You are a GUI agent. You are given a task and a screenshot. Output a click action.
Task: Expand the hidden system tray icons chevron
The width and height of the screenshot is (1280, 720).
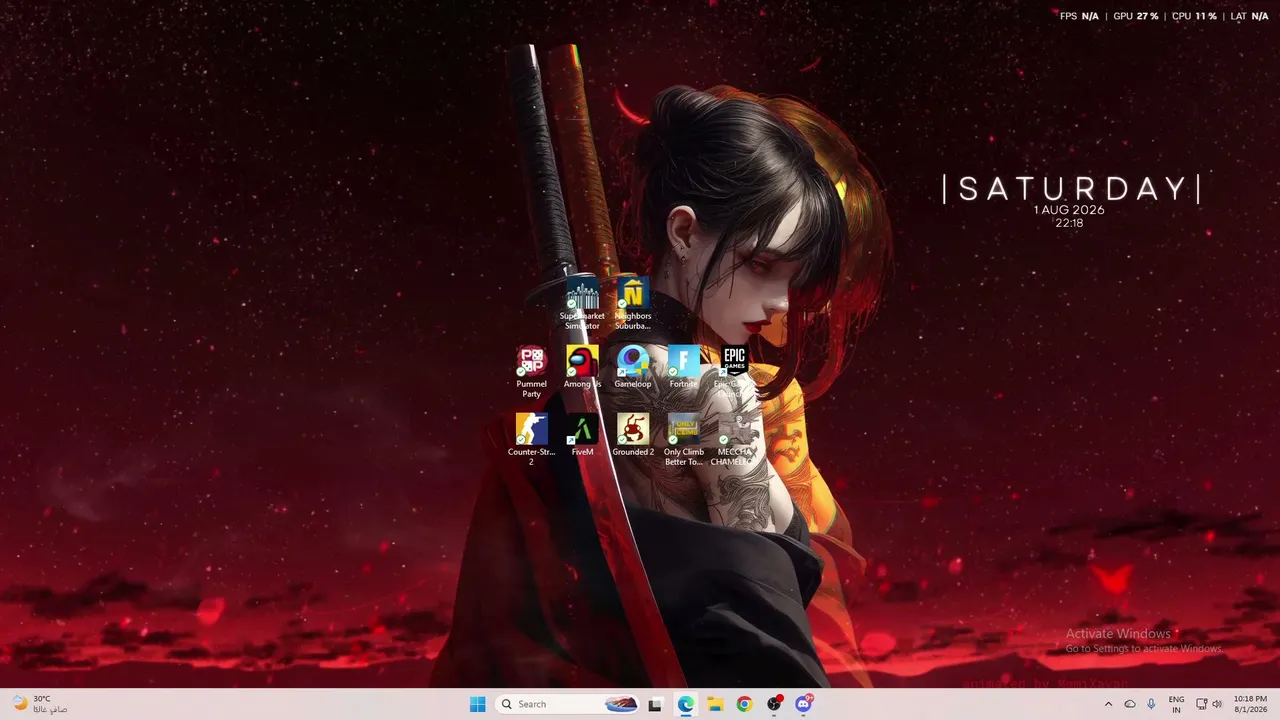(1108, 704)
